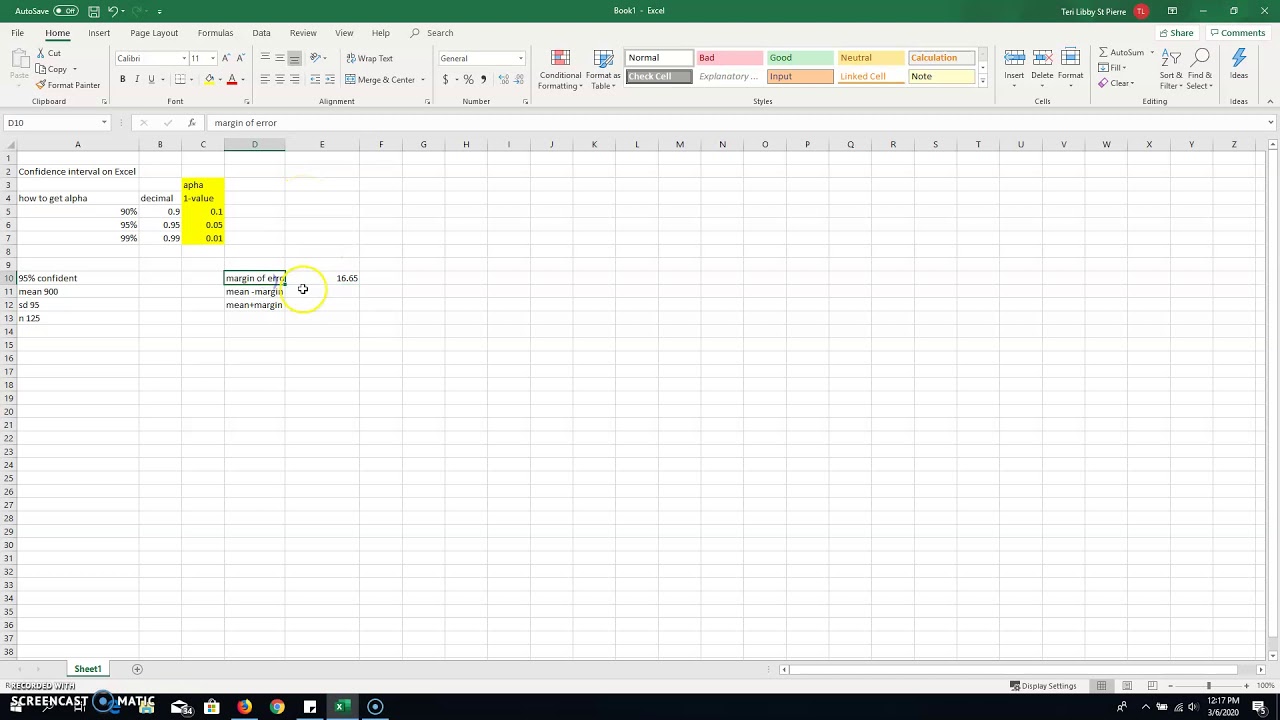Image resolution: width=1280 pixels, height=720 pixels.
Task: Open Sort & Filter menu
Action: [1171, 69]
